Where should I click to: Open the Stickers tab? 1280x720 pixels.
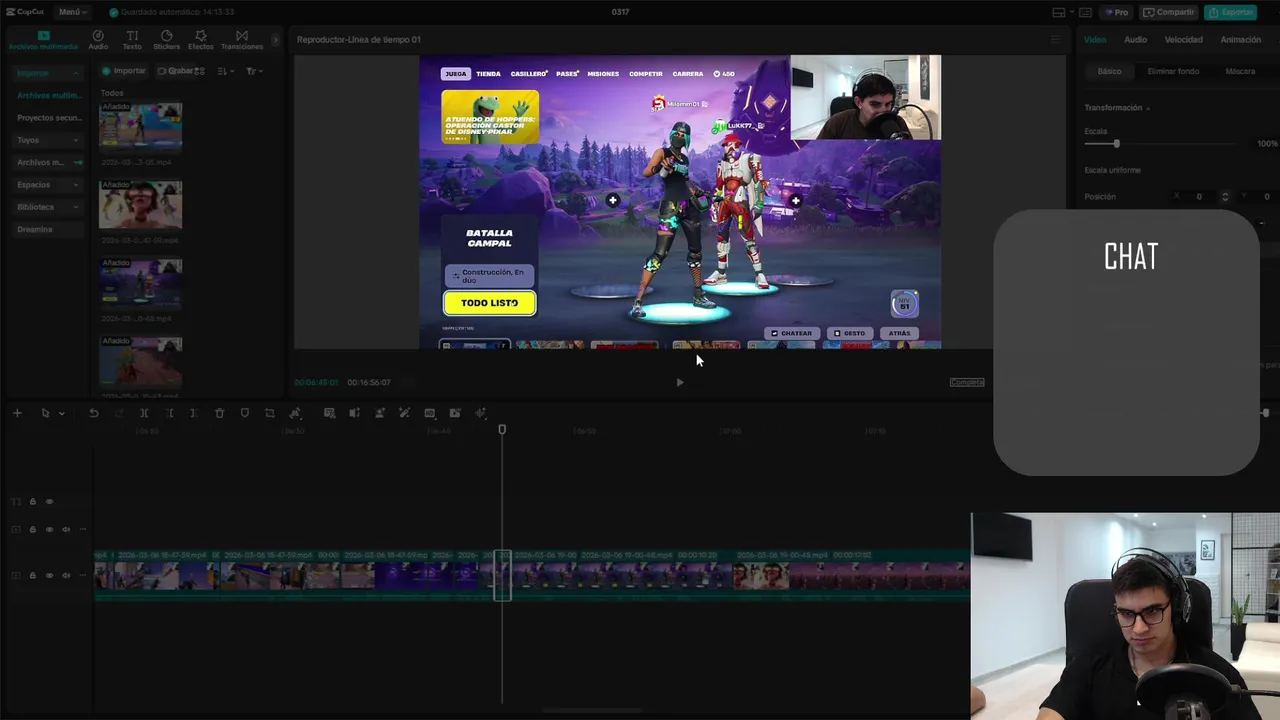pyautogui.click(x=166, y=40)
